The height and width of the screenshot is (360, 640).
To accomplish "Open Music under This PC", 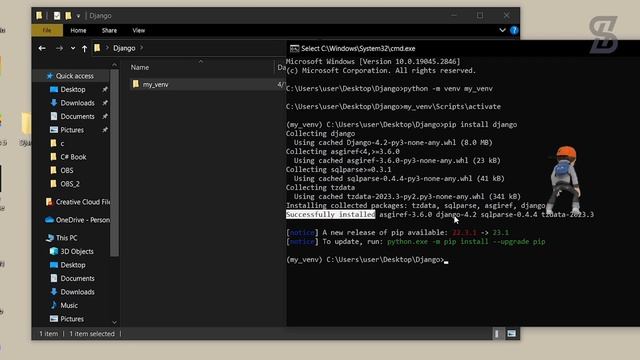I will point(69,305).
